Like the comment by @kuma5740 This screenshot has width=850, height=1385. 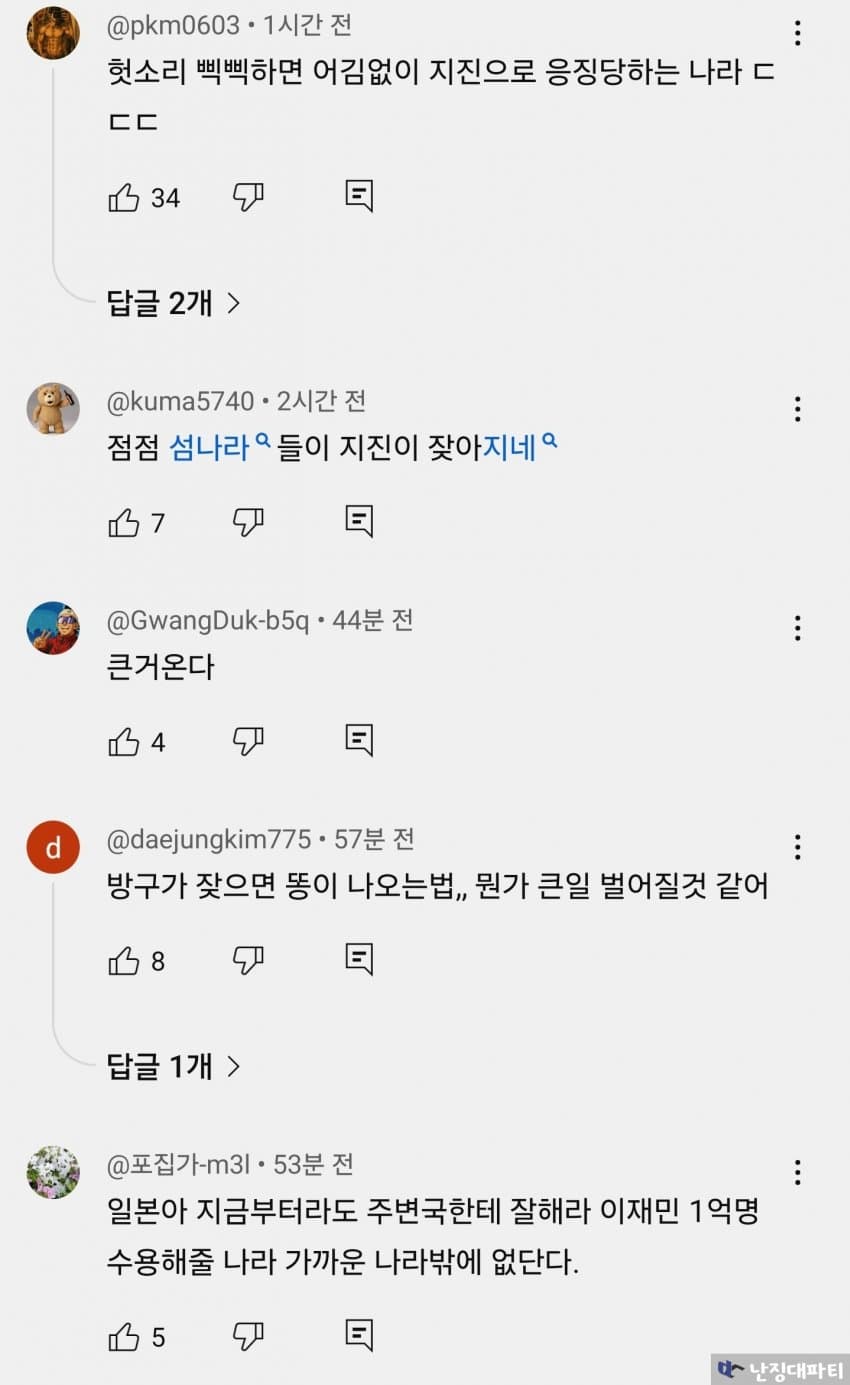tap(124, 522)
